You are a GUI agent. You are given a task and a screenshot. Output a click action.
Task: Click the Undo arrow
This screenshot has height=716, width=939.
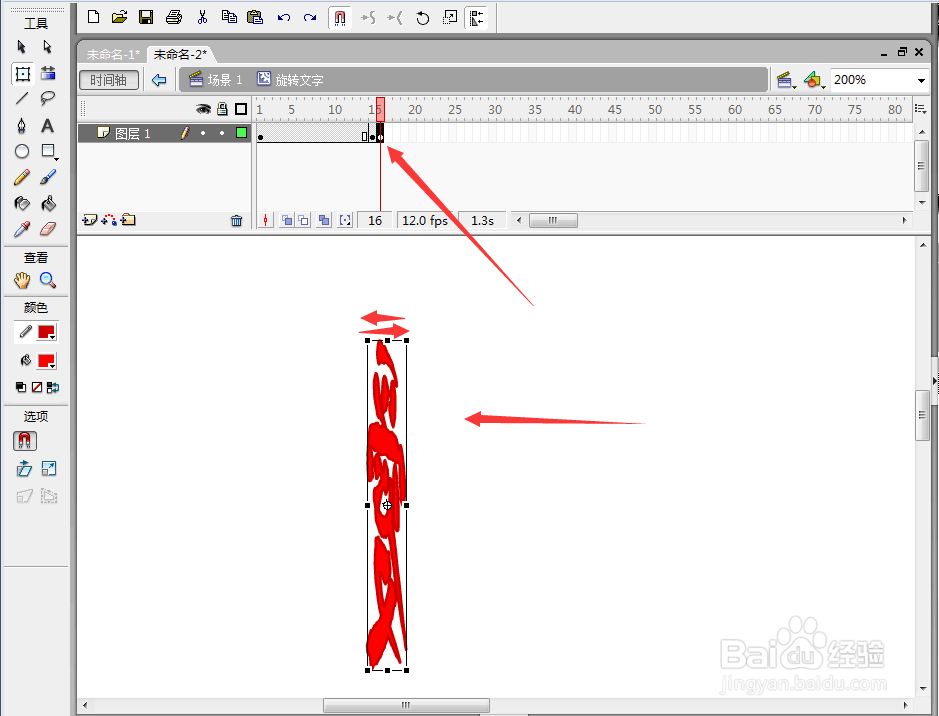(x=284, y=17)
